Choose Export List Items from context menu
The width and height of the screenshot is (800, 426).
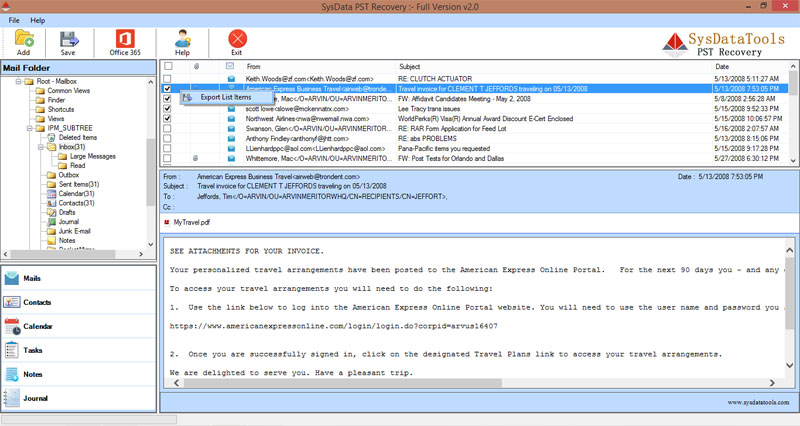click(x=226, y=97)
